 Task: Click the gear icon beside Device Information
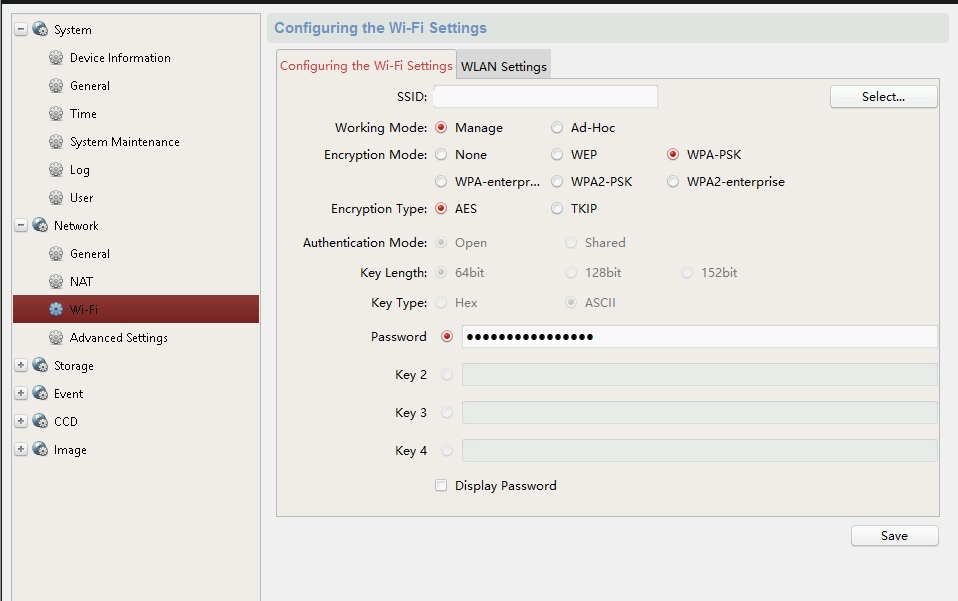[56, 58]
